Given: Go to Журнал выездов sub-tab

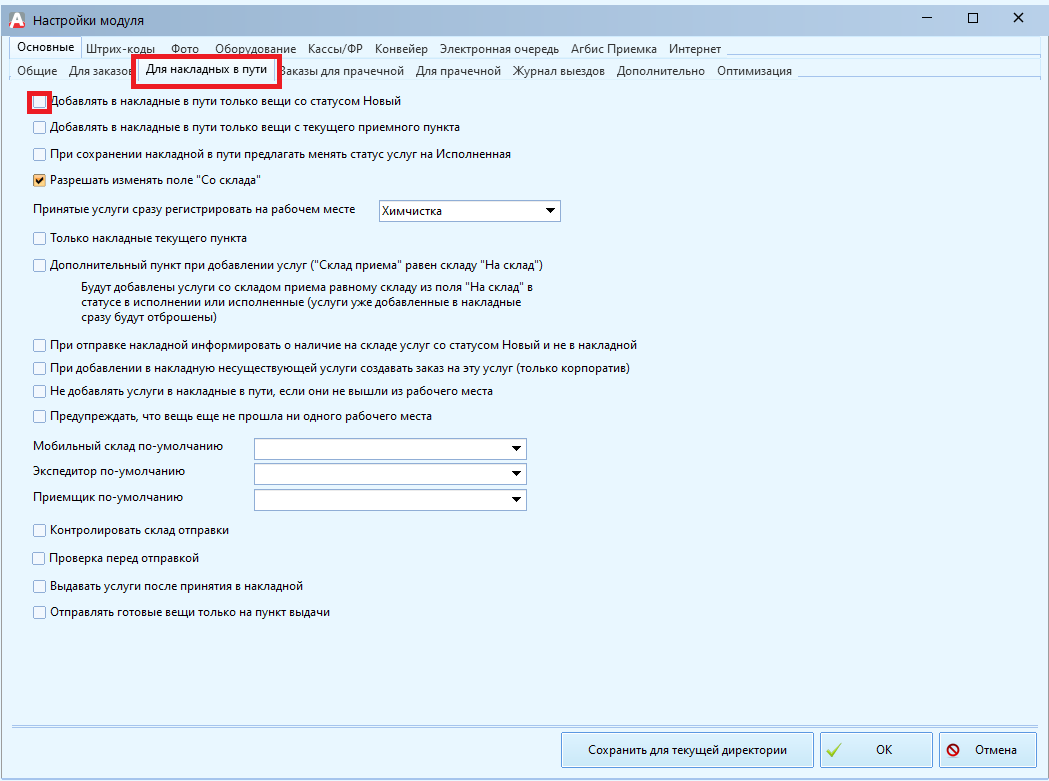Looking at the screenshot, I should 558,71.
